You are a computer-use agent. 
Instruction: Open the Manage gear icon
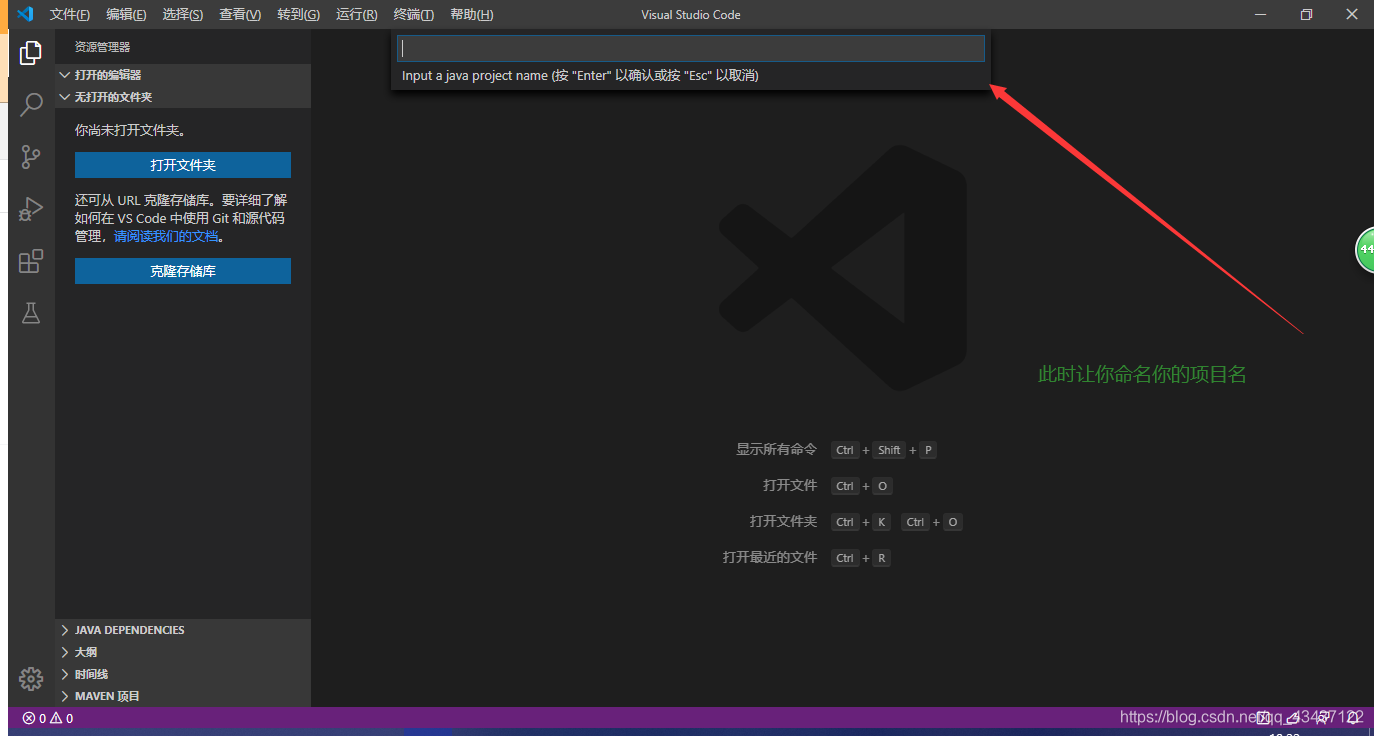[x=31, y=678]
